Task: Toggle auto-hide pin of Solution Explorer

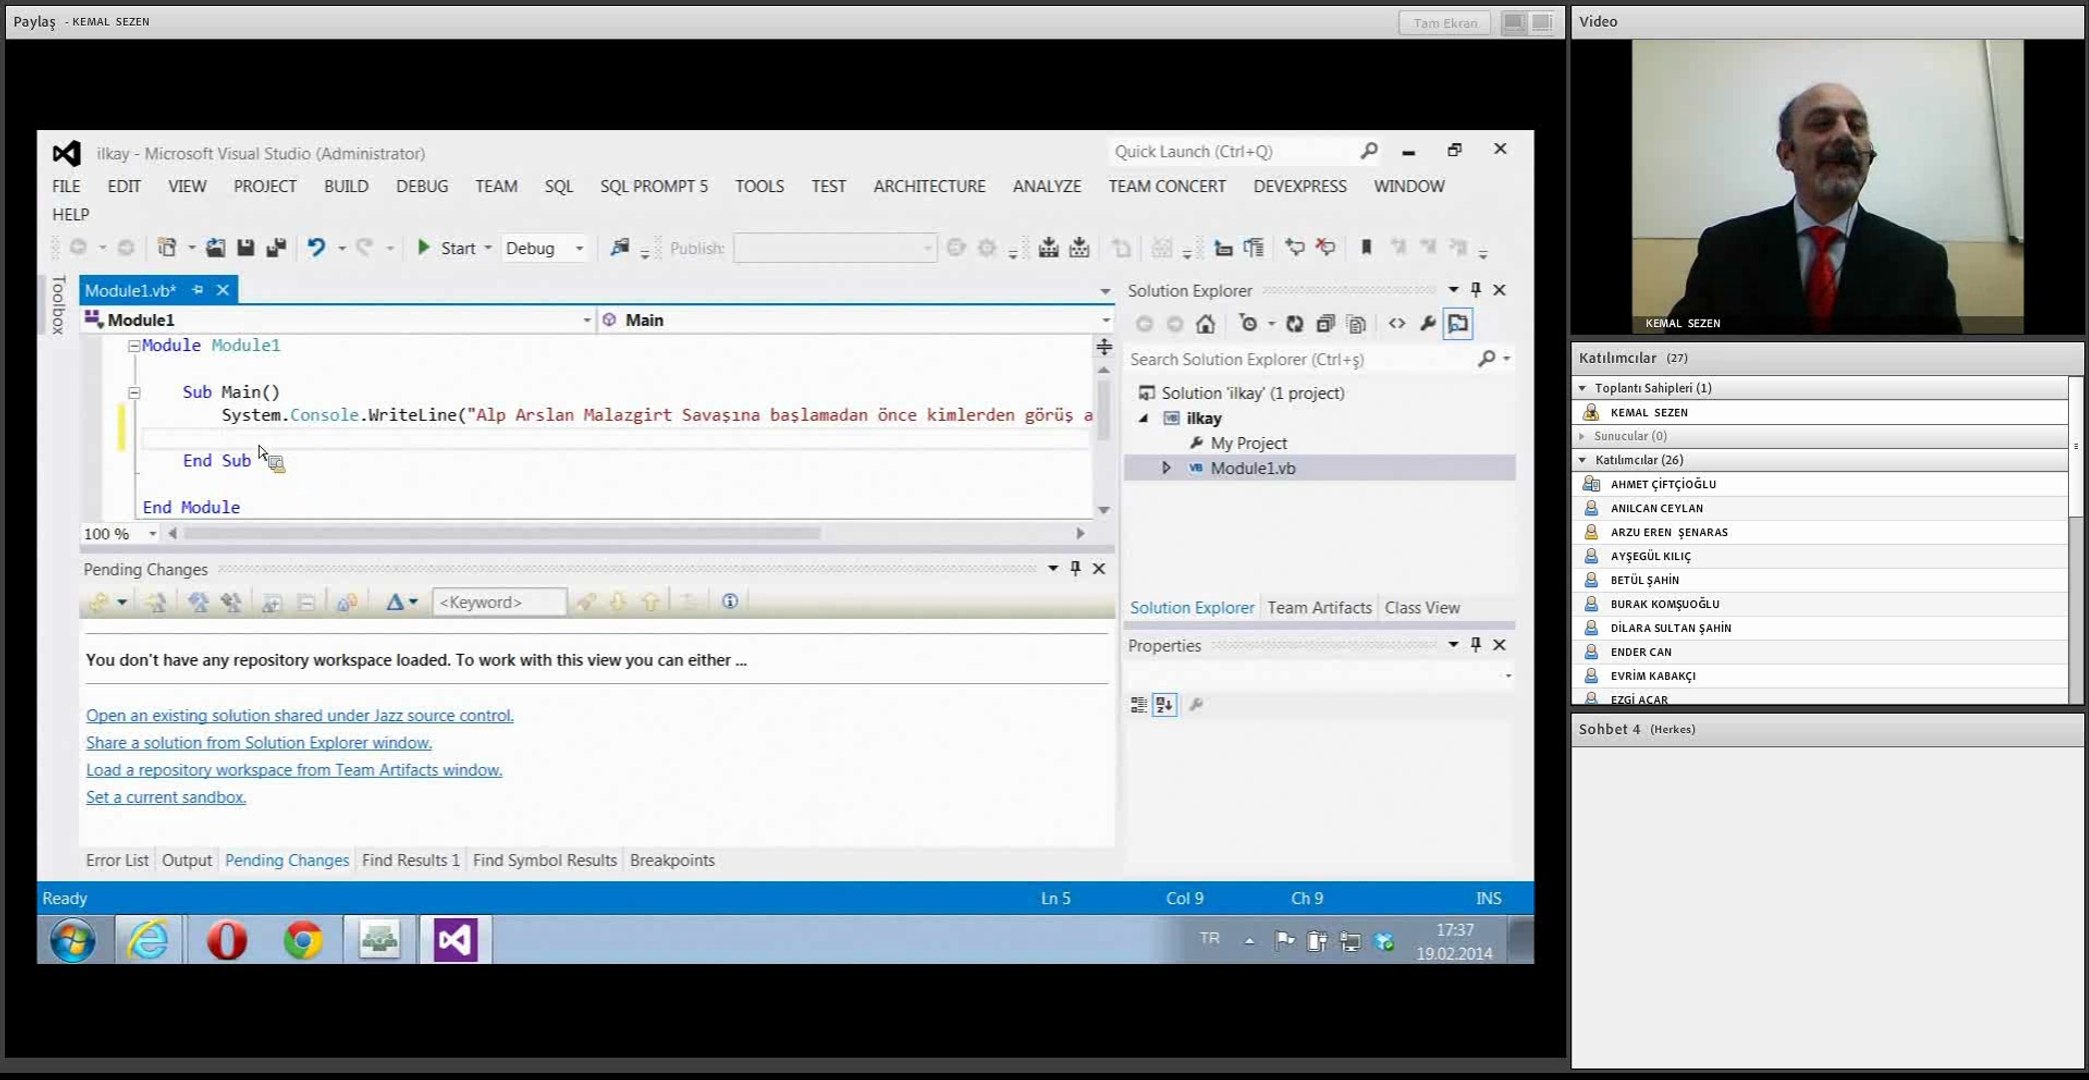Action: 1475,290
